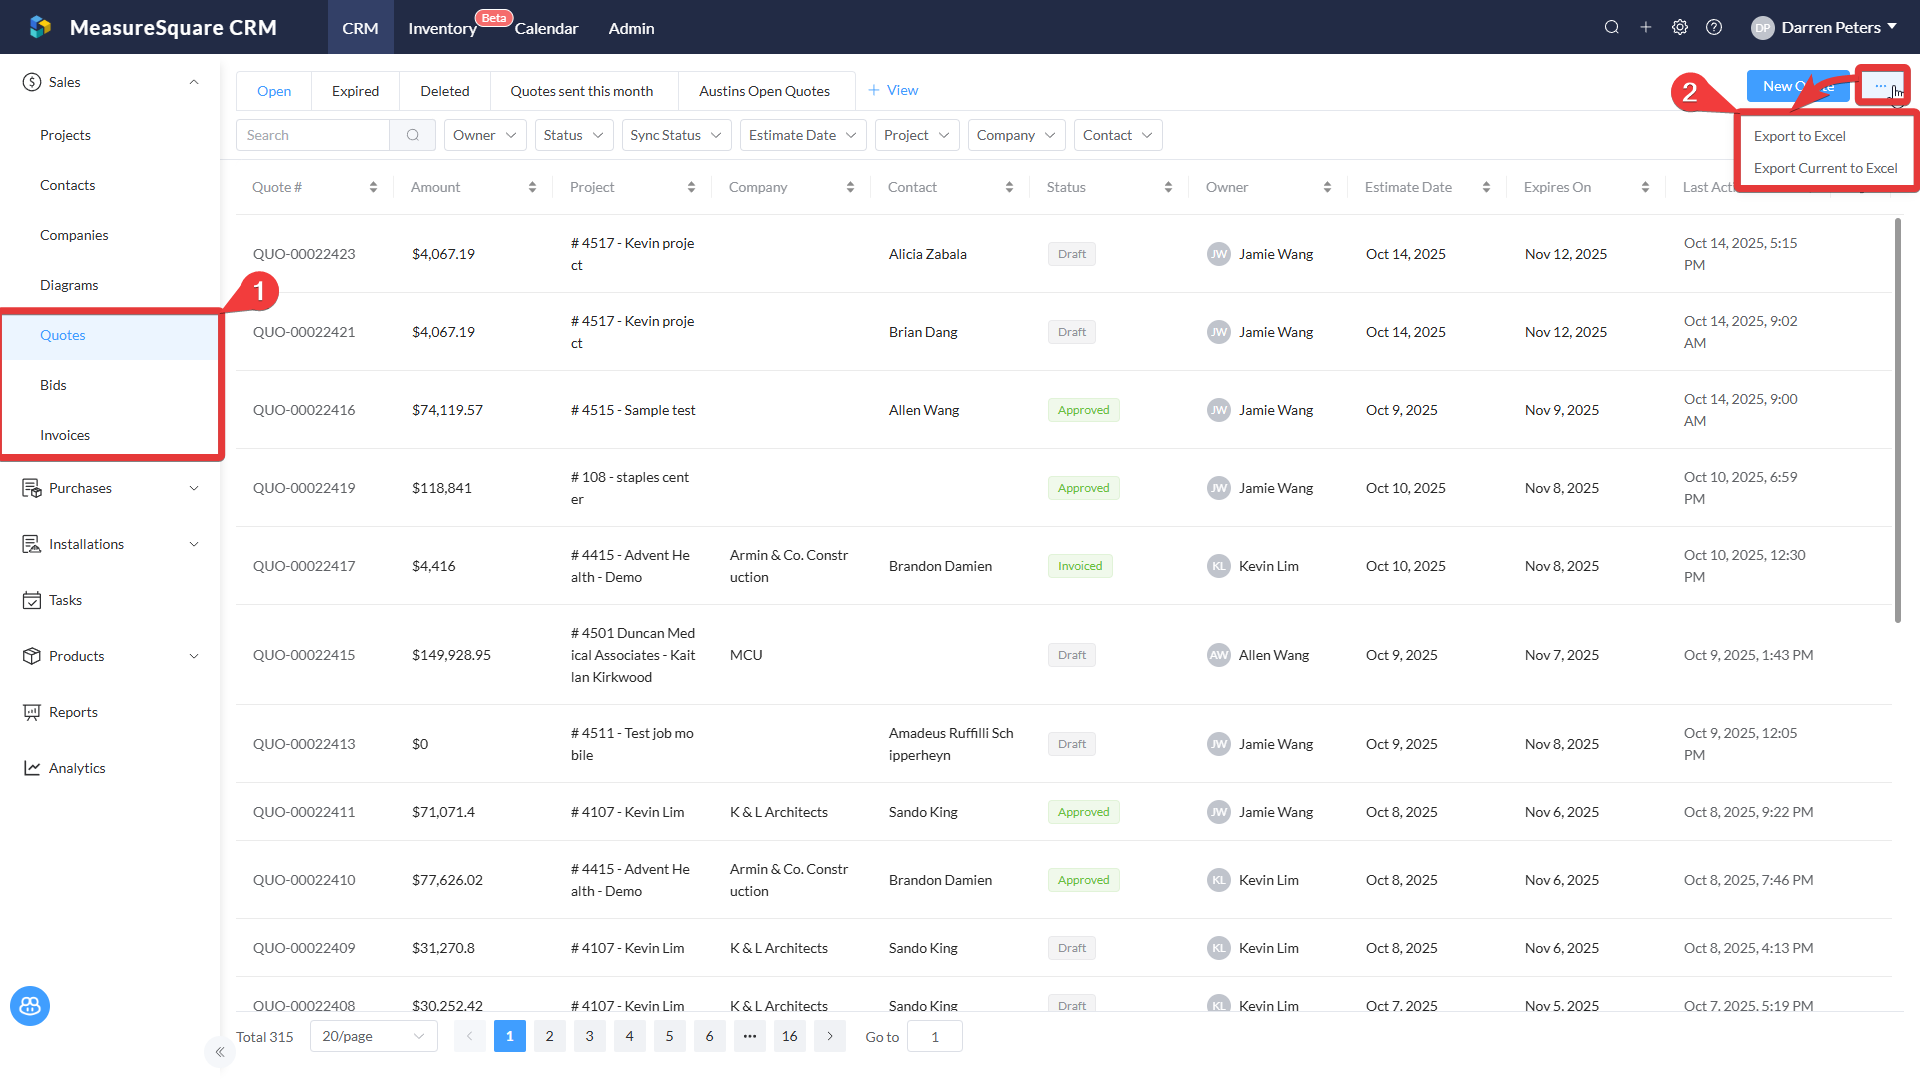Click the add View link
The image size is (1920, 1080).
893,90
